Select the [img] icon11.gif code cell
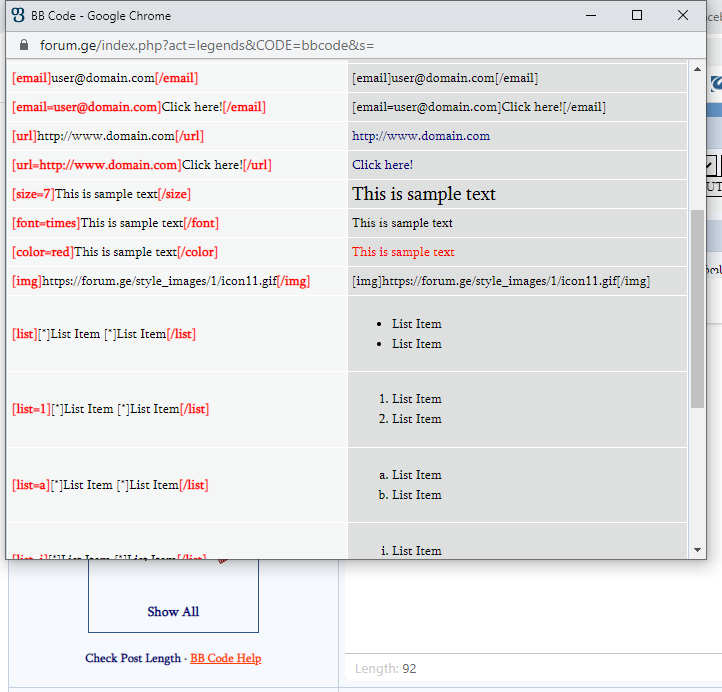The width and height of the screenshot is (722, 692). click(177, 281)
